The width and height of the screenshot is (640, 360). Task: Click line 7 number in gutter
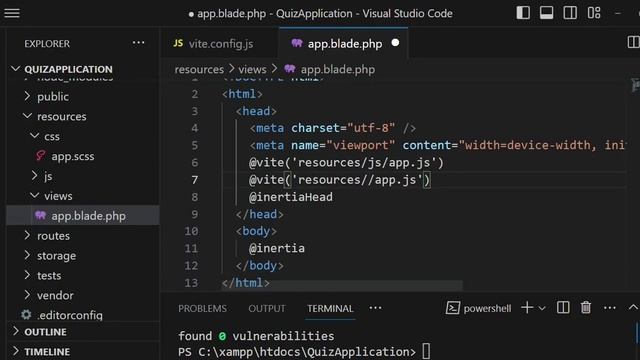pyautogui.click(x=195, y=180)
